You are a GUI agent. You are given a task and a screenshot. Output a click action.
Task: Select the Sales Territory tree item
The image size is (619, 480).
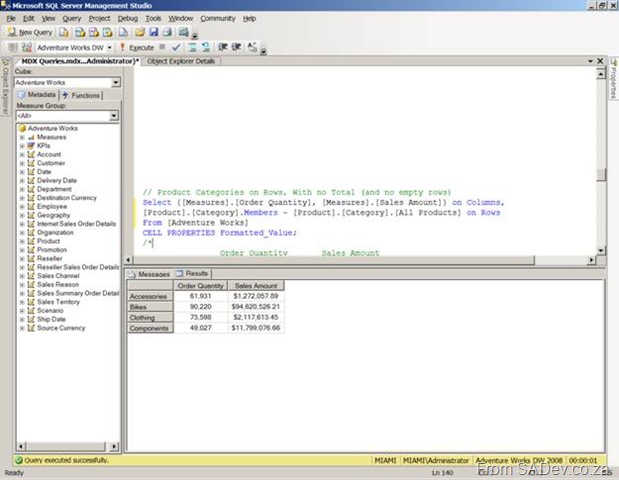[x=58, y=302]
